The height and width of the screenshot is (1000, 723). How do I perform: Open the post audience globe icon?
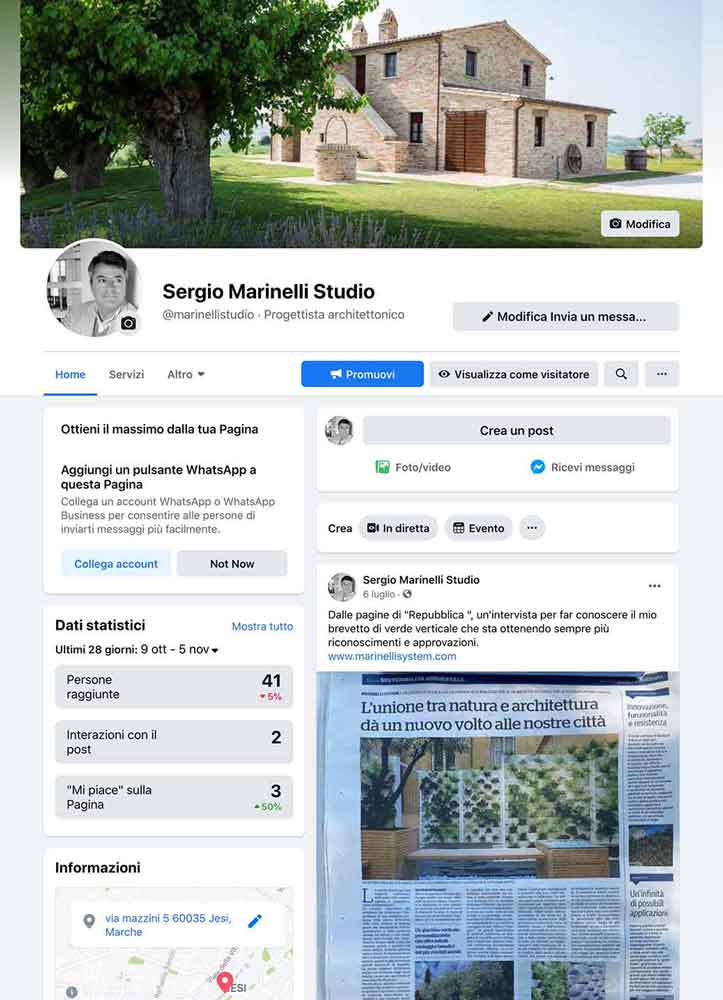tap(407, 594)
